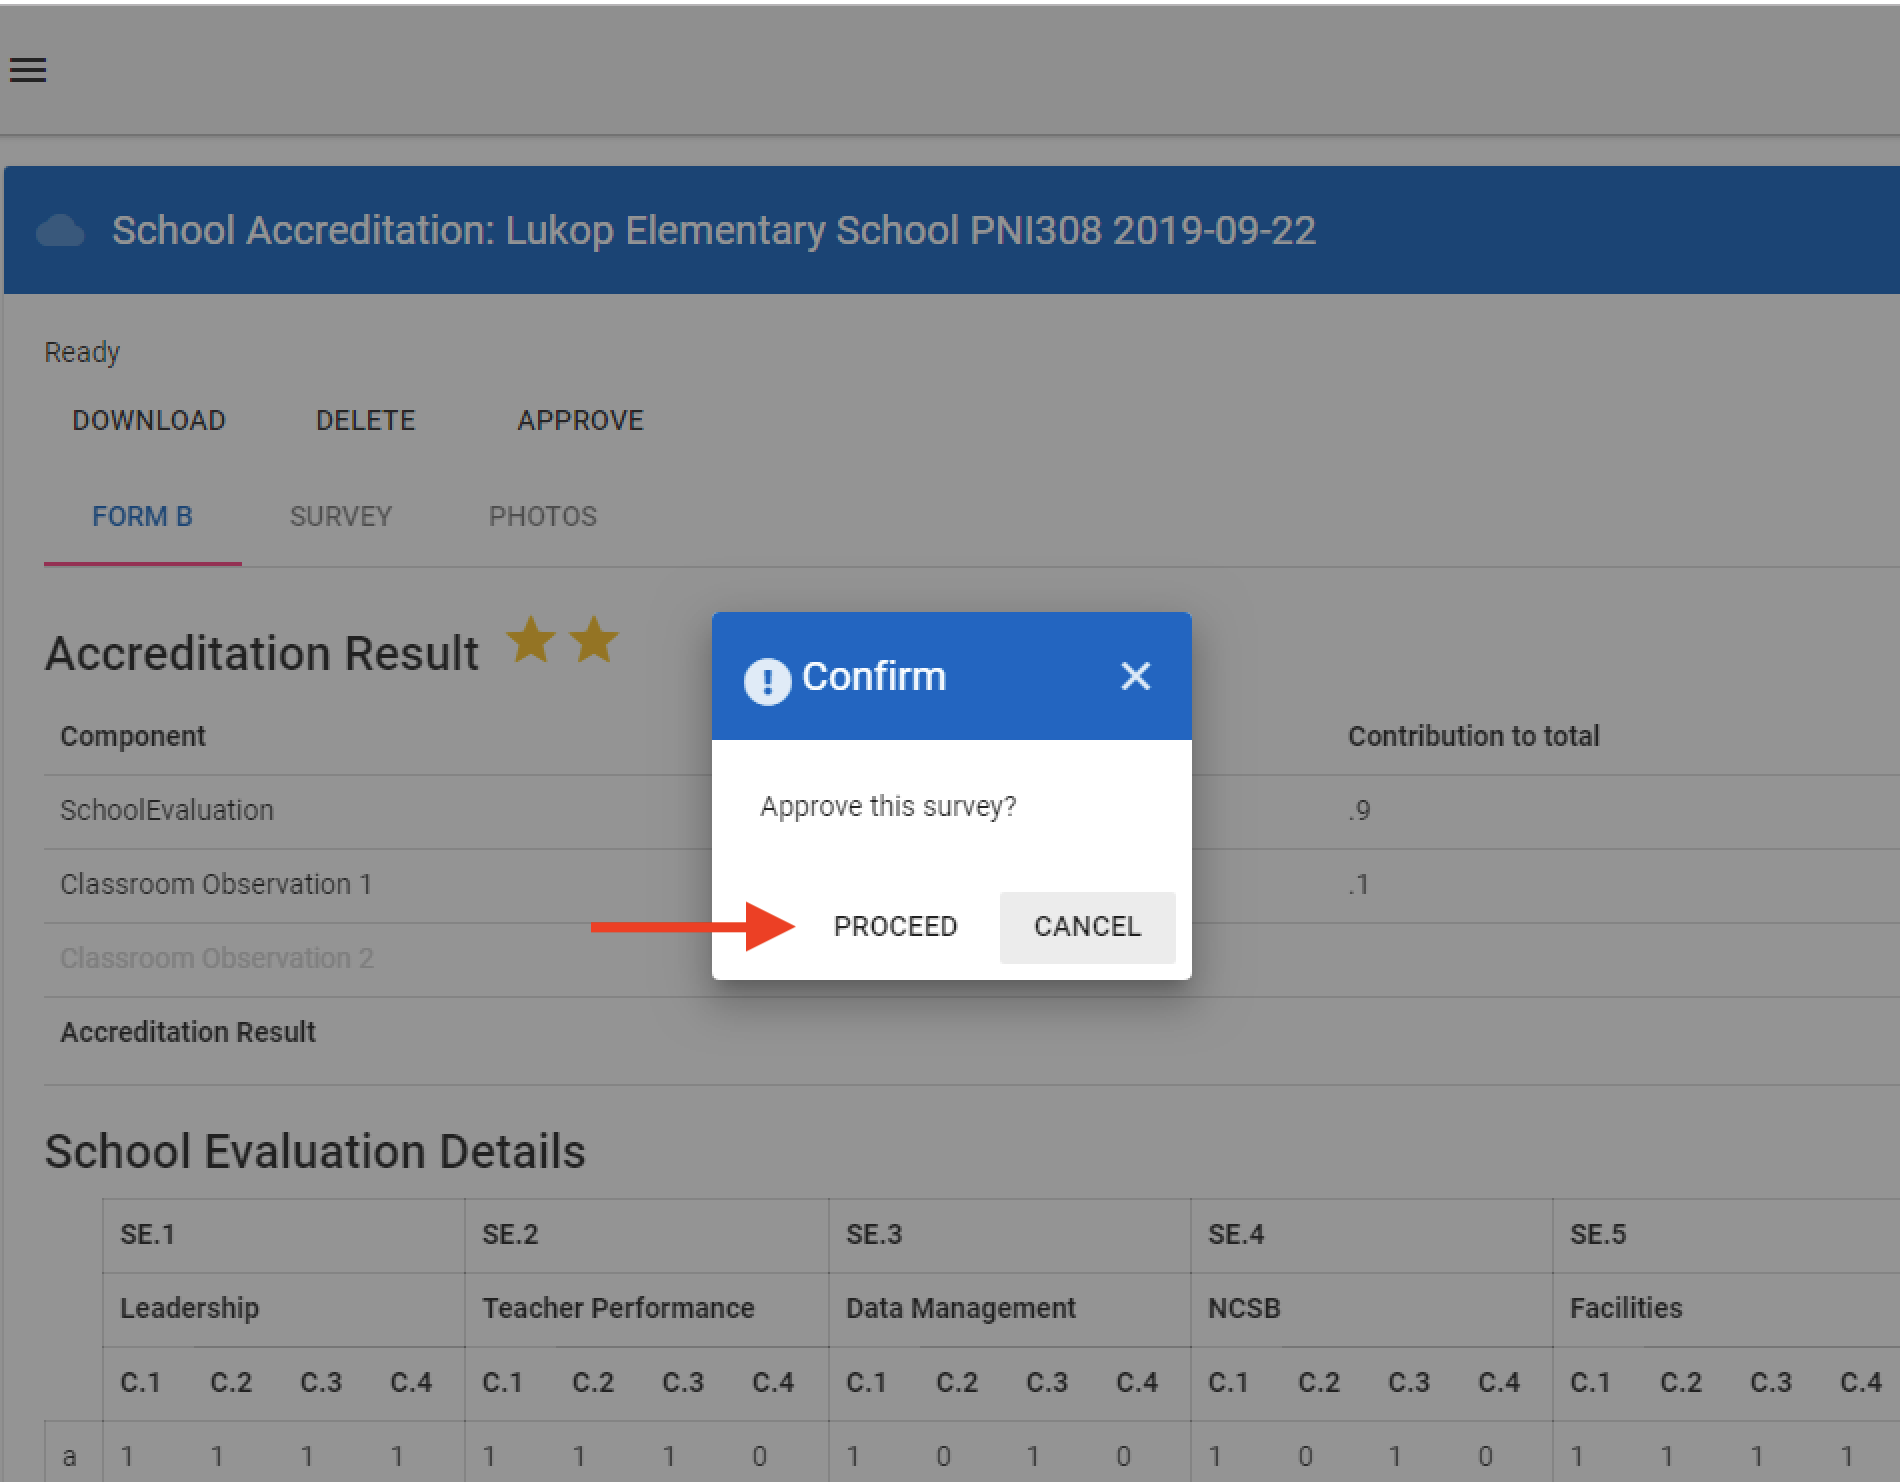Cancel the survey approval

tap(1087, 927)
